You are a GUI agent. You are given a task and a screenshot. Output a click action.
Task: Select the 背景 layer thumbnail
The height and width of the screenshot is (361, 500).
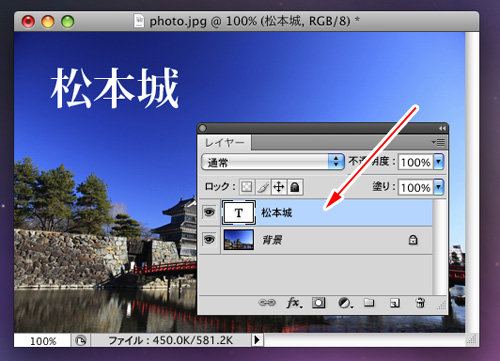point(239,239)
